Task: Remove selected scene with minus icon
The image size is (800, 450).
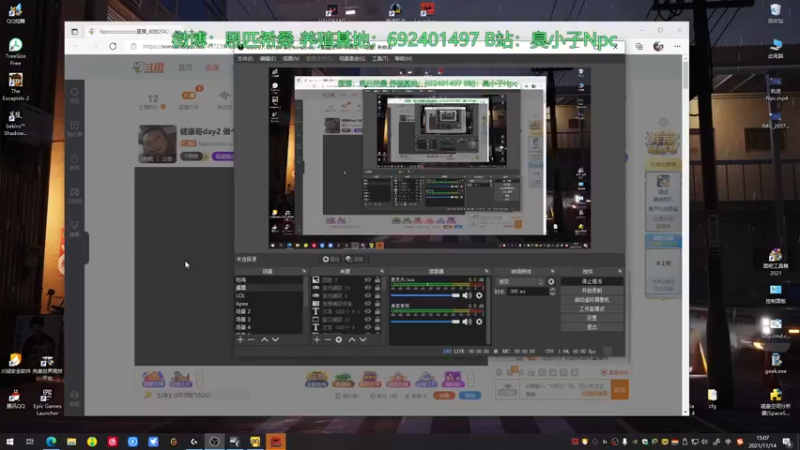Action: [251, 340]
